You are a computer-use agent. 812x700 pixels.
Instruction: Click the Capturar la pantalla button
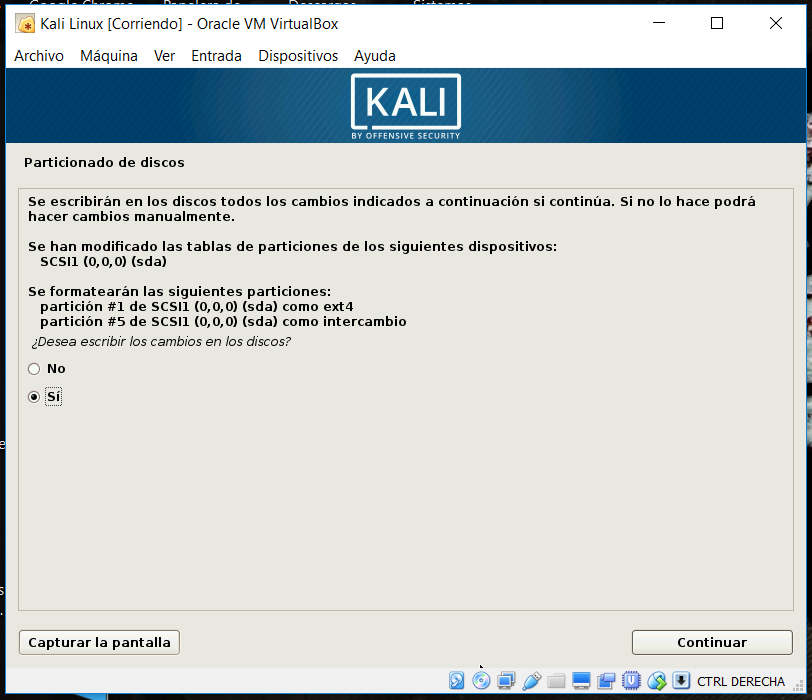point(99,642)
